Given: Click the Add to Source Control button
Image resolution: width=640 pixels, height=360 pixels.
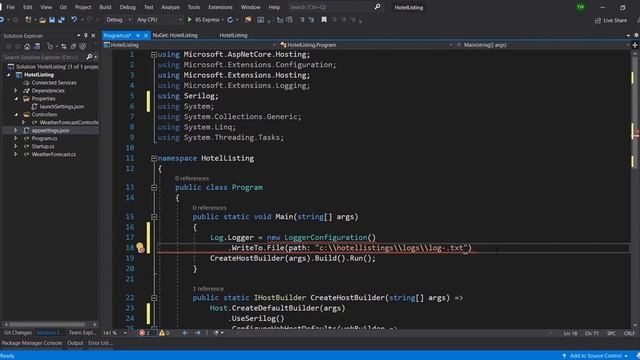Looking at the screenshot, I should click(x=595, y=356).
